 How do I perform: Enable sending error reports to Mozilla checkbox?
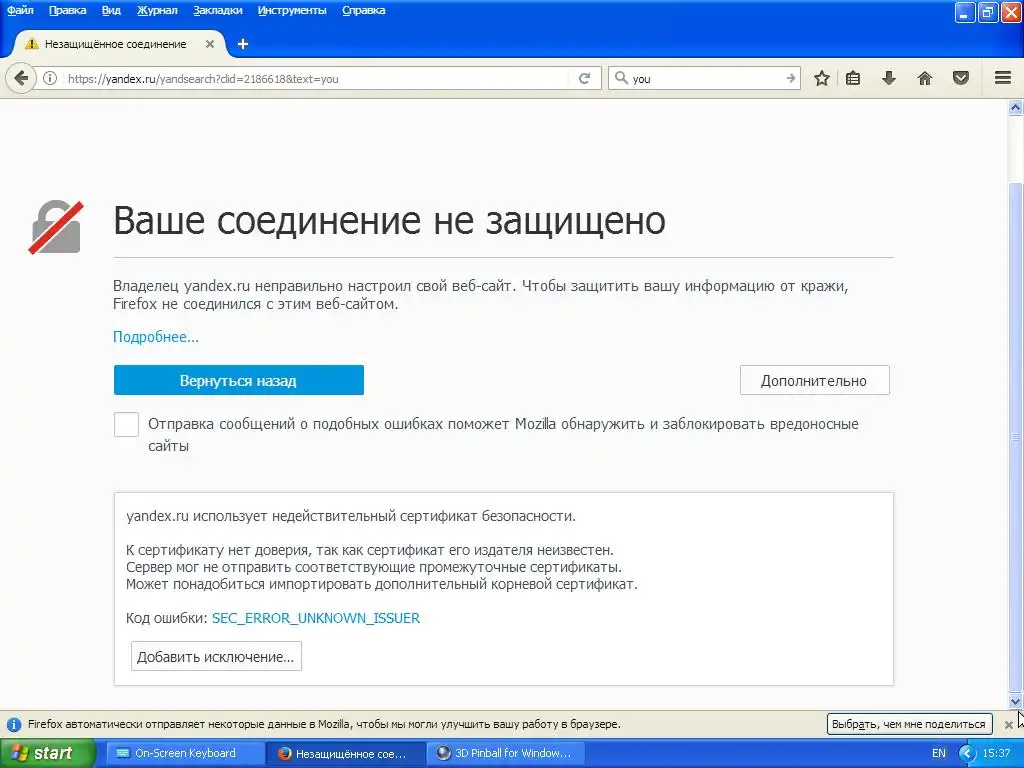(x=126, y=424)
